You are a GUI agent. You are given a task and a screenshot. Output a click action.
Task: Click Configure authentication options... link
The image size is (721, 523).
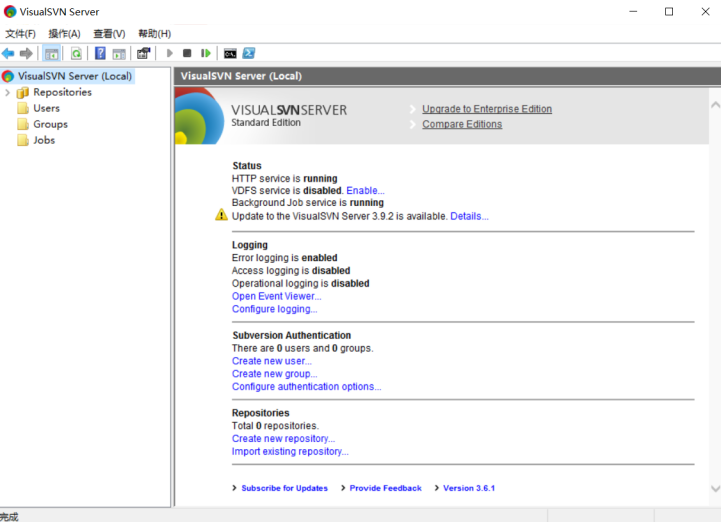(306, 387)
